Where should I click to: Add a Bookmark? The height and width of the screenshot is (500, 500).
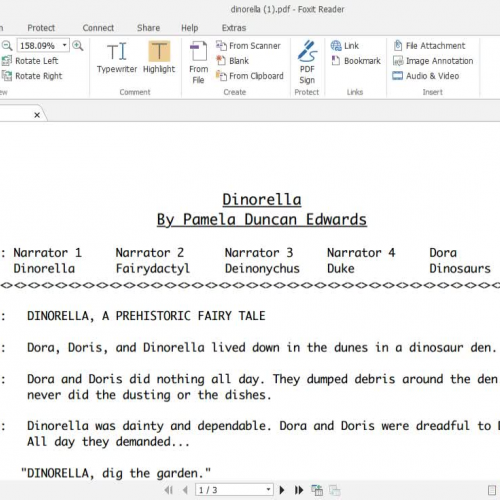(356, 61)
